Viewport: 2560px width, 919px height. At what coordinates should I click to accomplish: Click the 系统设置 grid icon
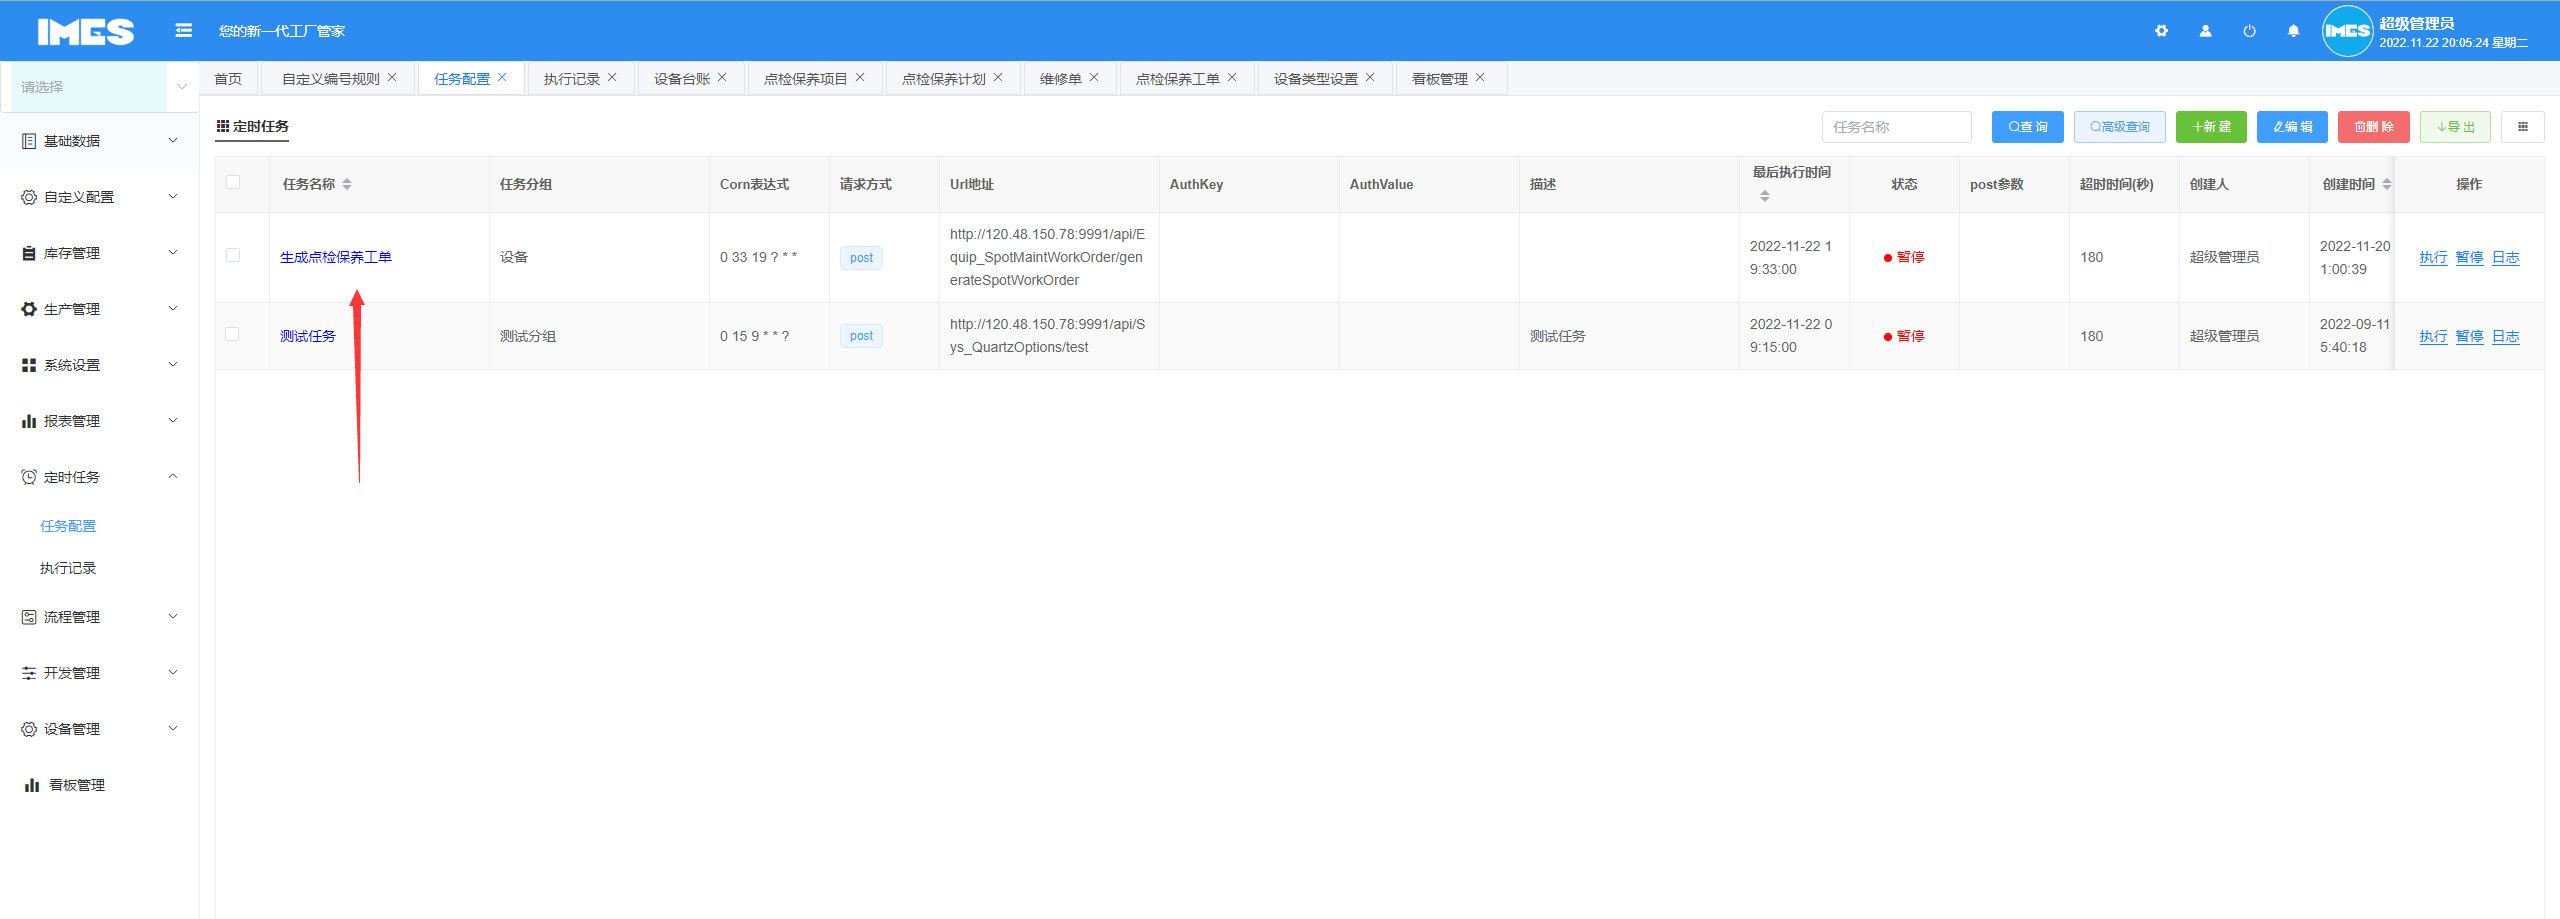(29, 365)
